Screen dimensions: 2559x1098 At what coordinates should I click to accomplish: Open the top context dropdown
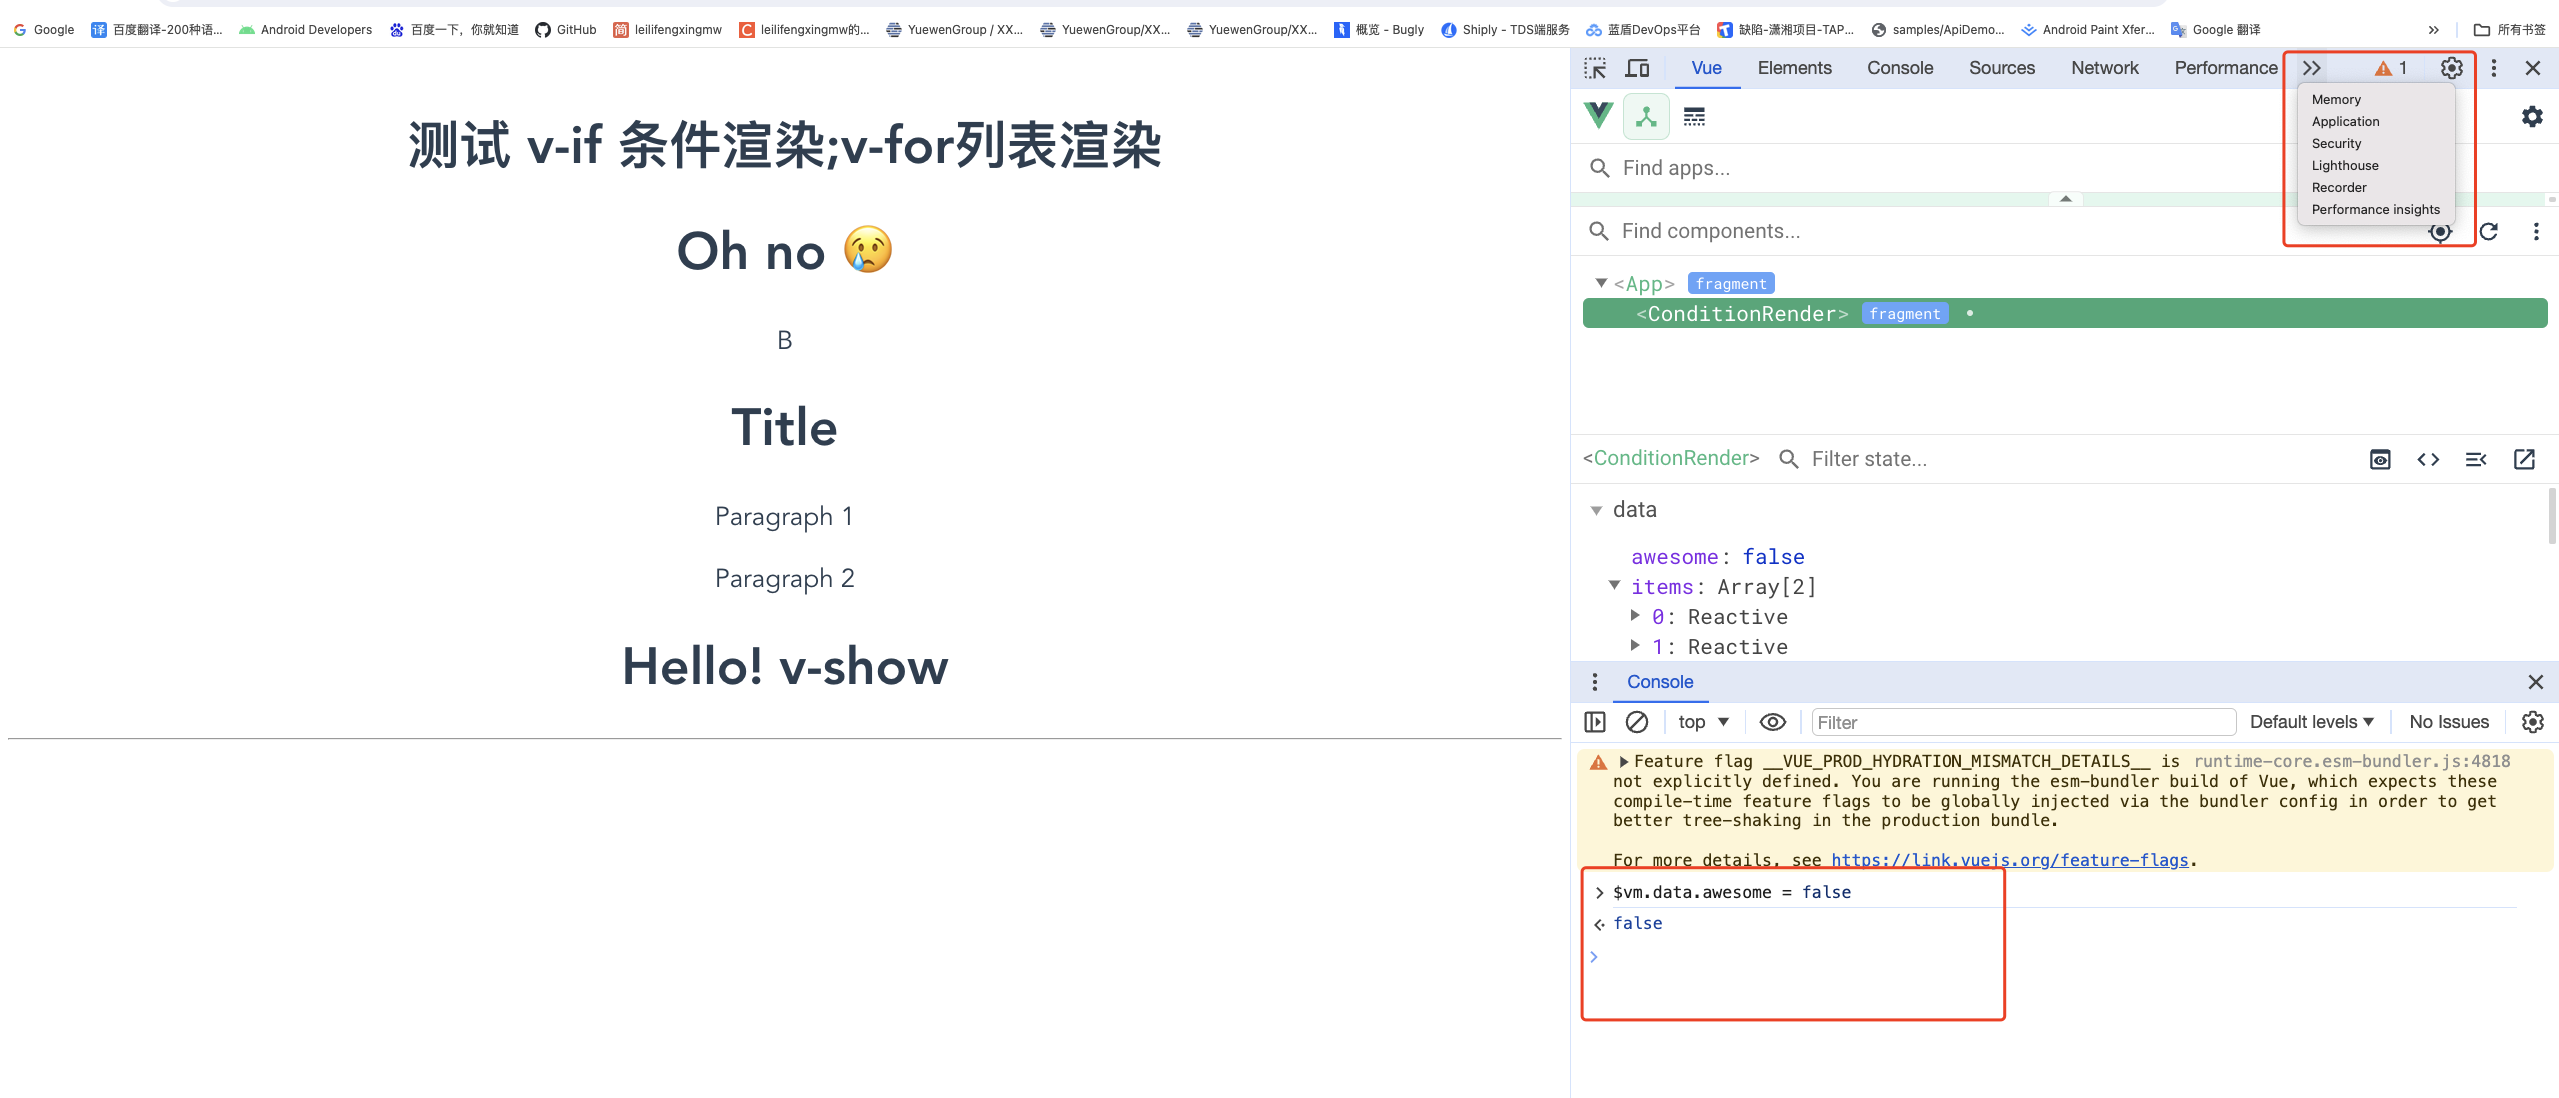point(1704,722)
